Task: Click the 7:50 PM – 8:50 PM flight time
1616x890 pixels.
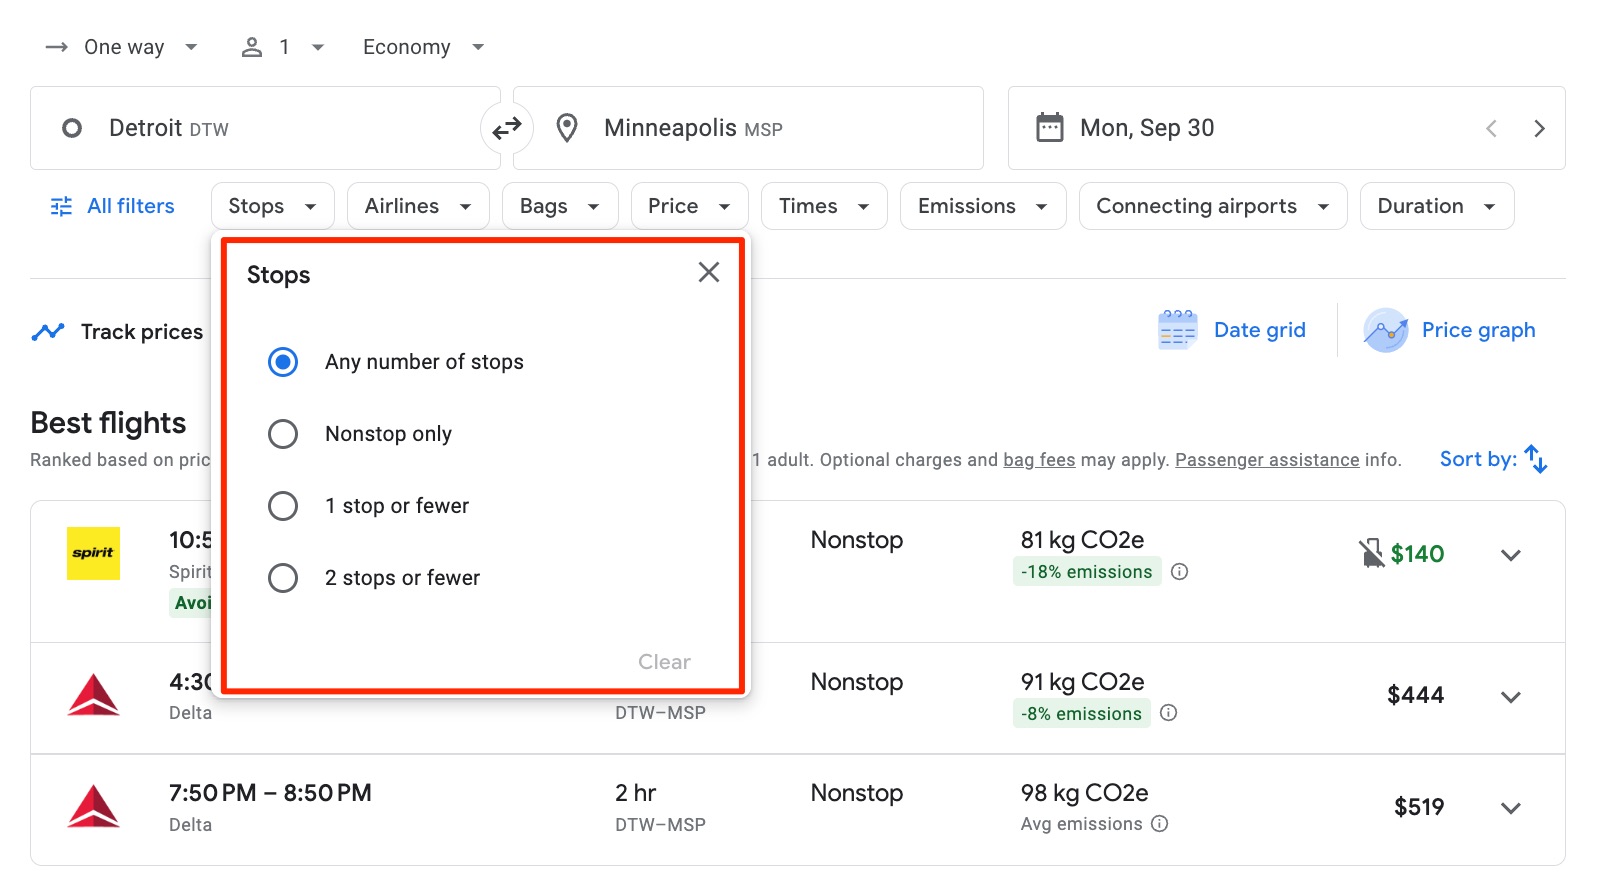Action: click(x=270, y=793)
